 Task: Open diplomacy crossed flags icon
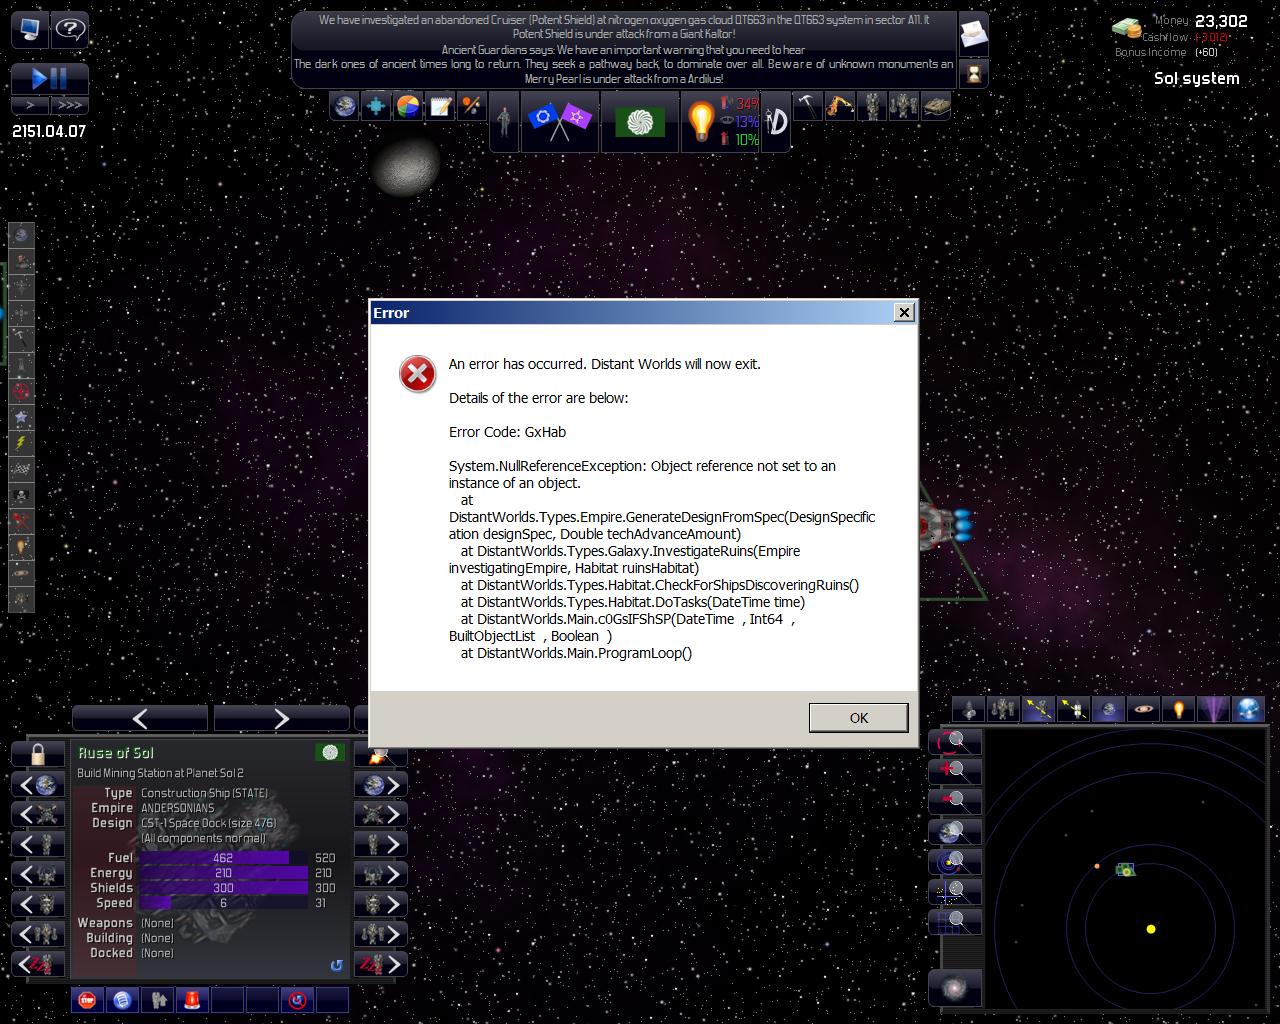(x=559, y=122)
